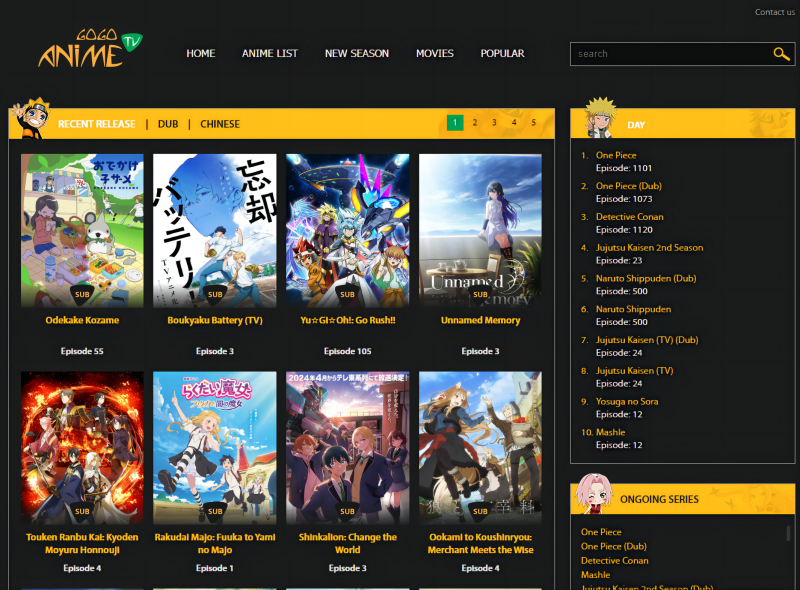Open page 5 of recent releases

534,121
